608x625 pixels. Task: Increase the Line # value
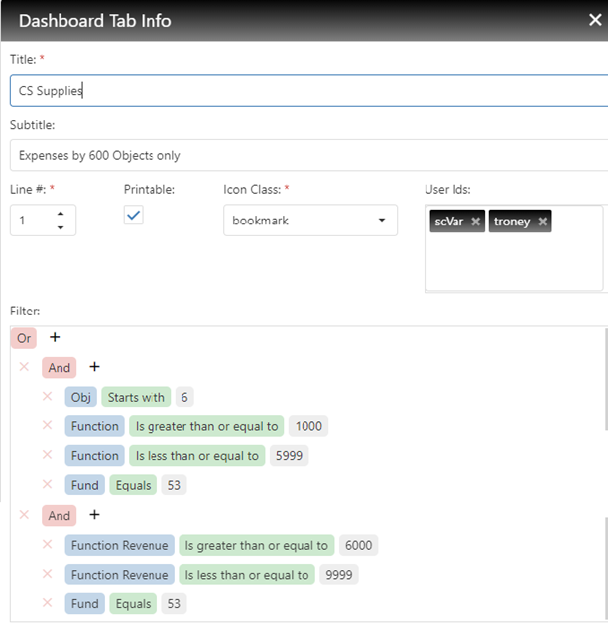pos(61,213)
